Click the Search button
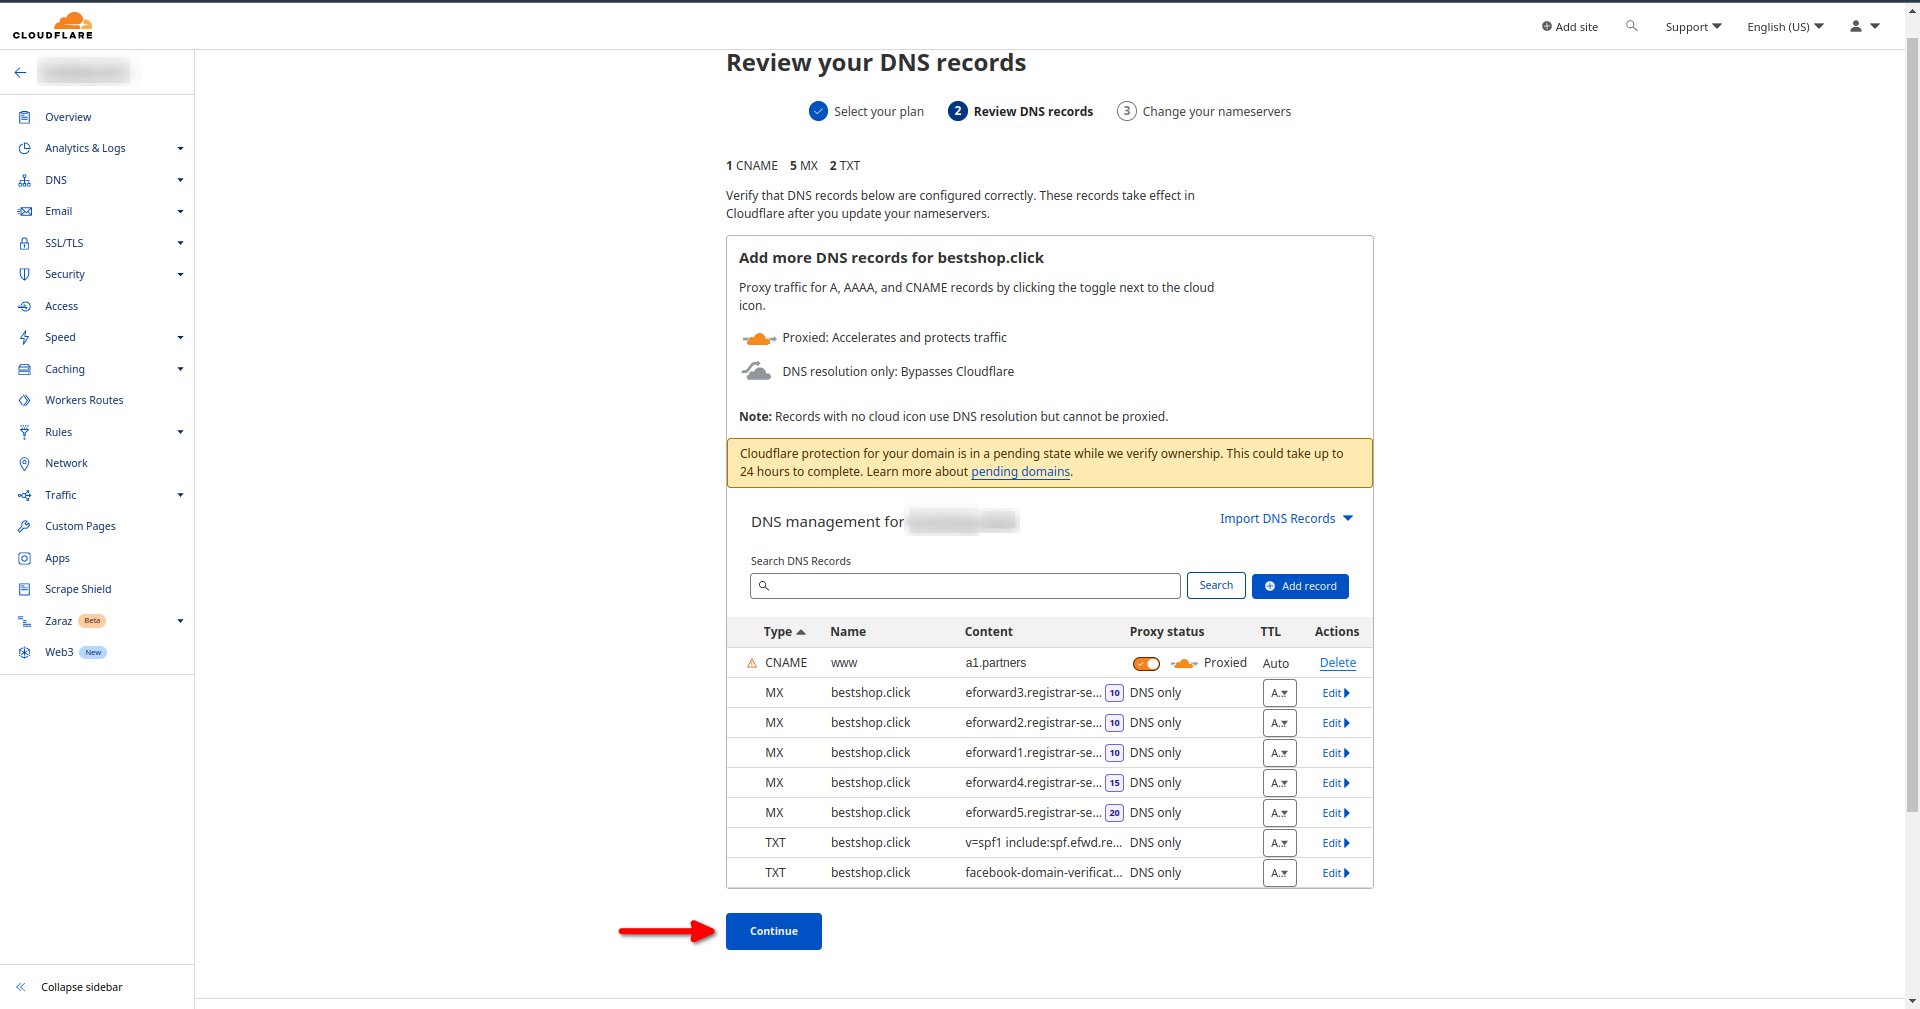The width and height of the screenshot is (1920, 1009). 1216,586
